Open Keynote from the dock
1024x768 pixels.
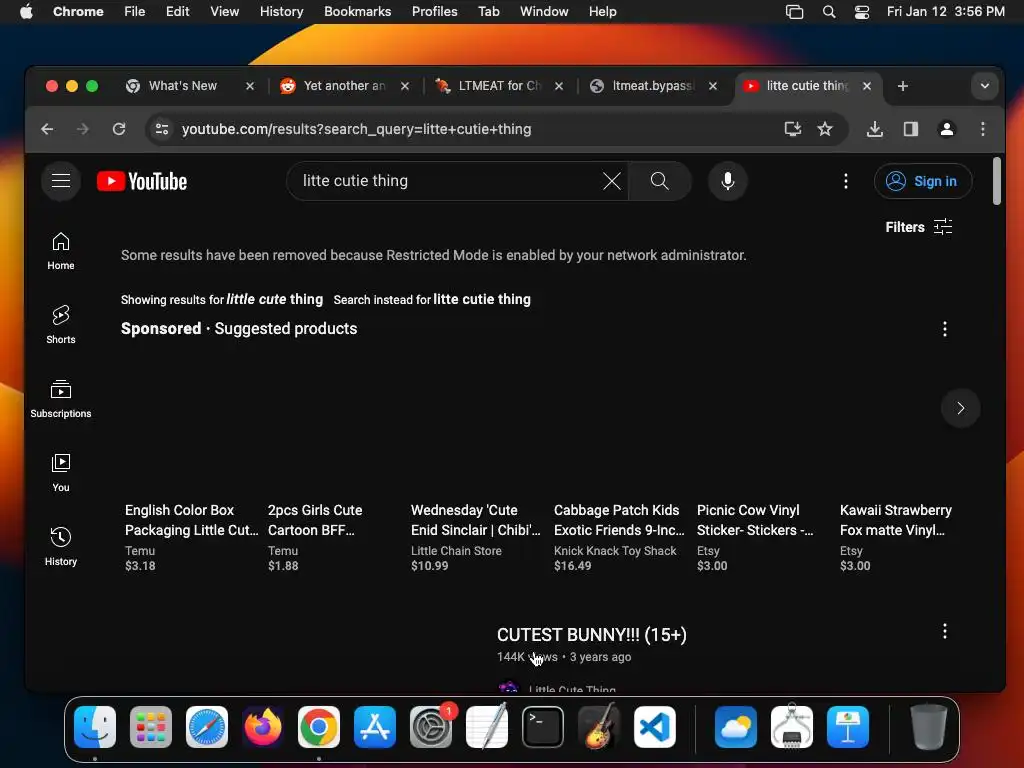click(848, 727)
